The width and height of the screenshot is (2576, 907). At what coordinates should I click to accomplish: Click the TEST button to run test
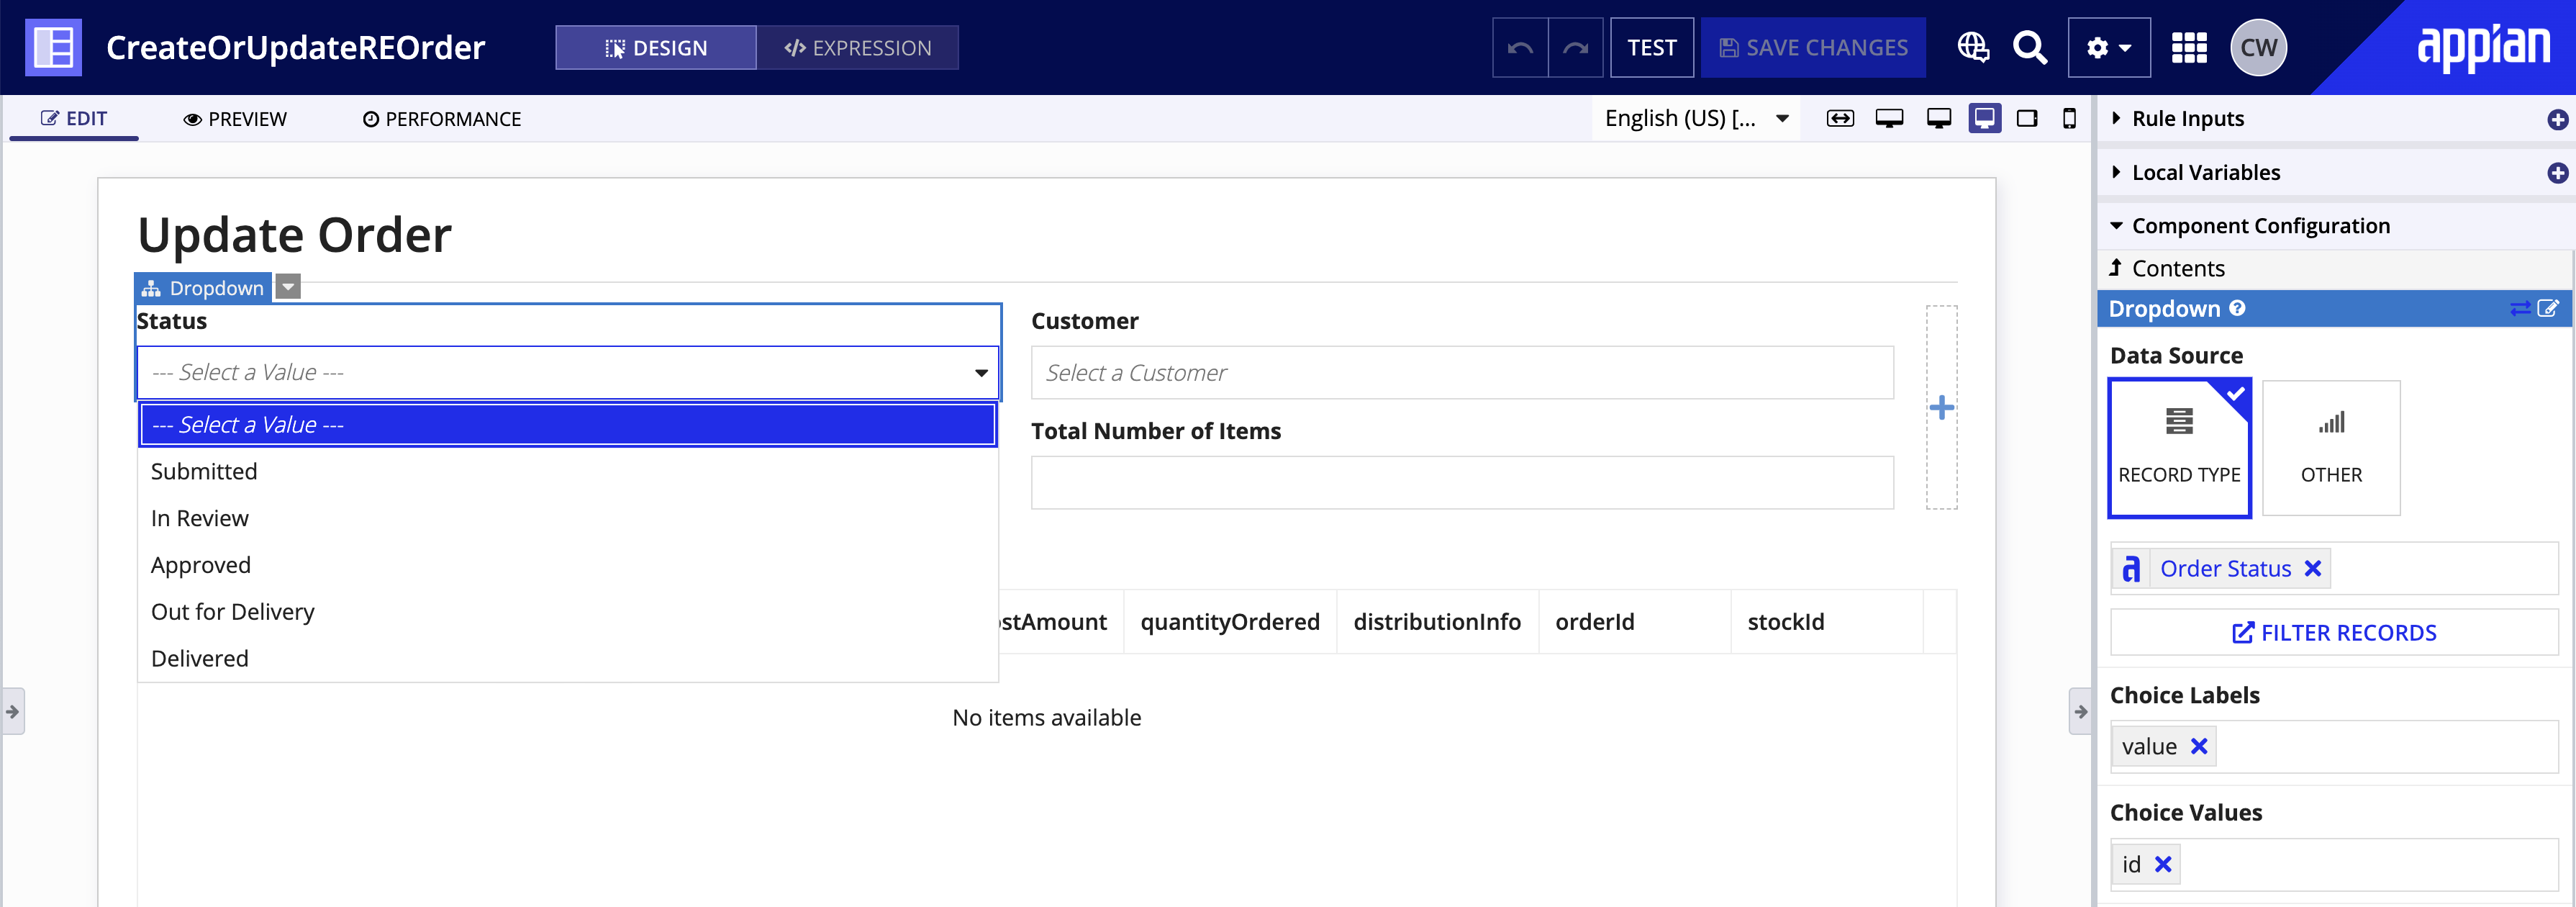[x=1649, y=46]
